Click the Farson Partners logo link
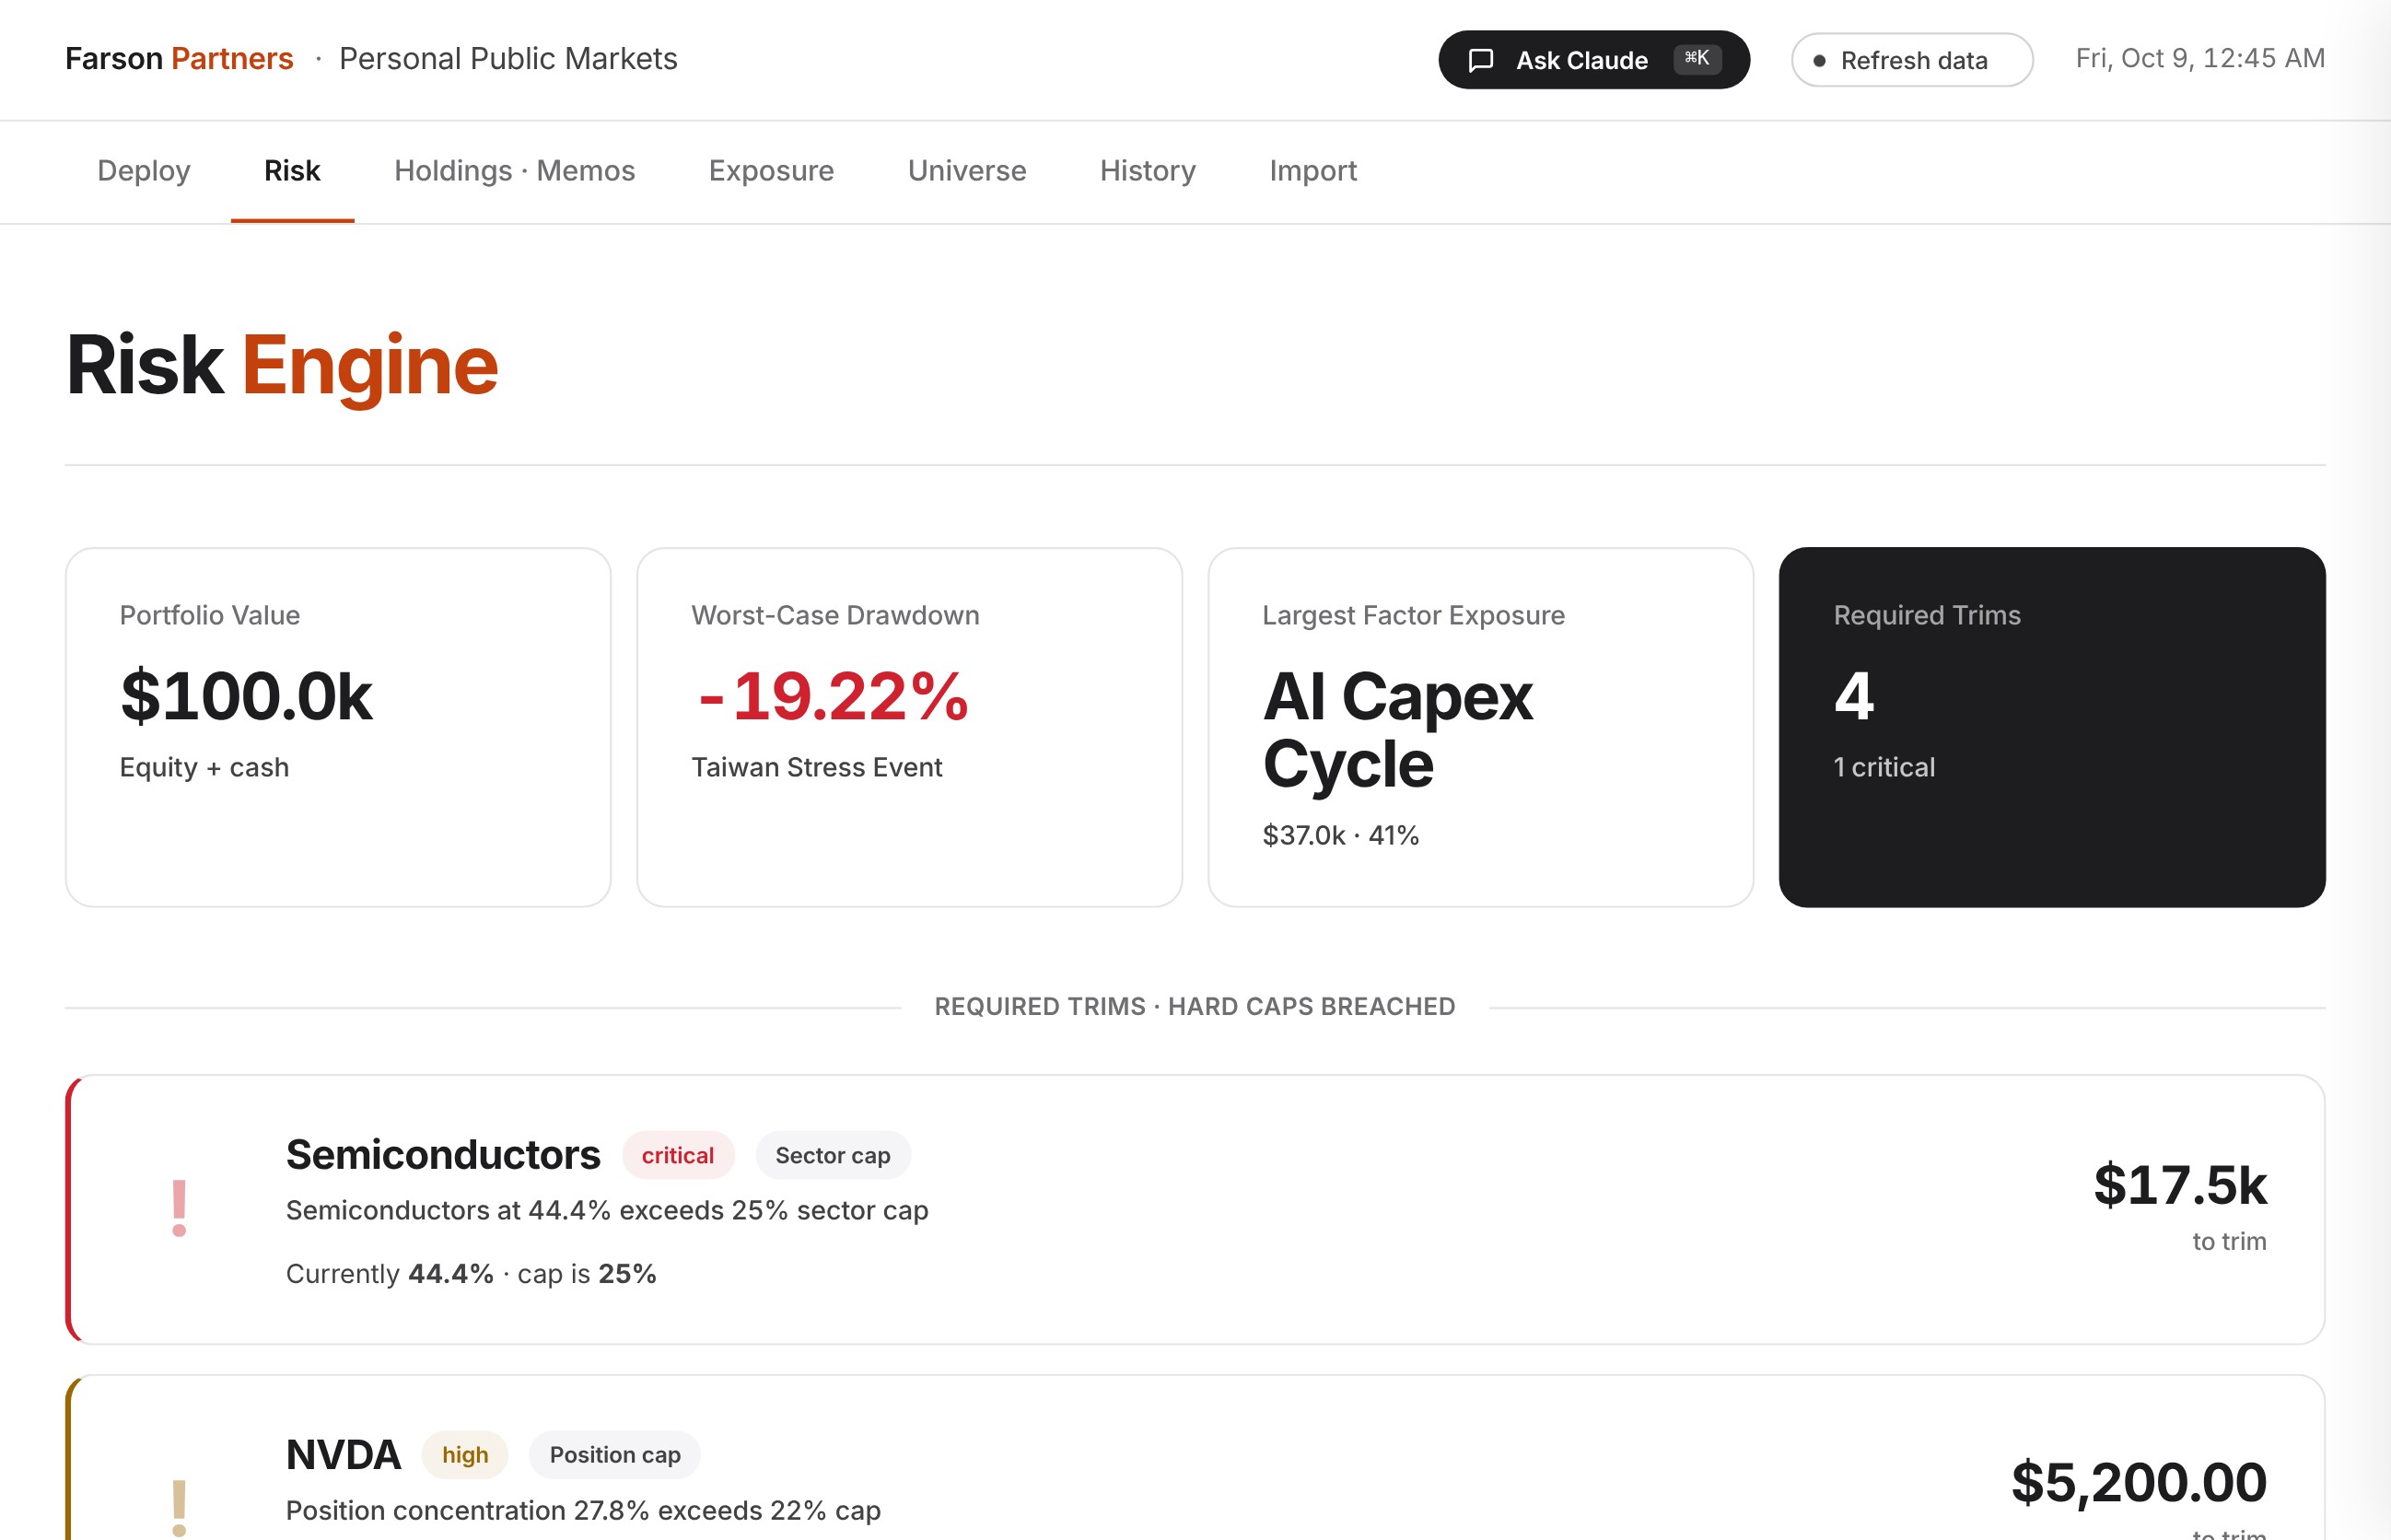Viewport: 2391px width, 1540px height. coord(179,59)
